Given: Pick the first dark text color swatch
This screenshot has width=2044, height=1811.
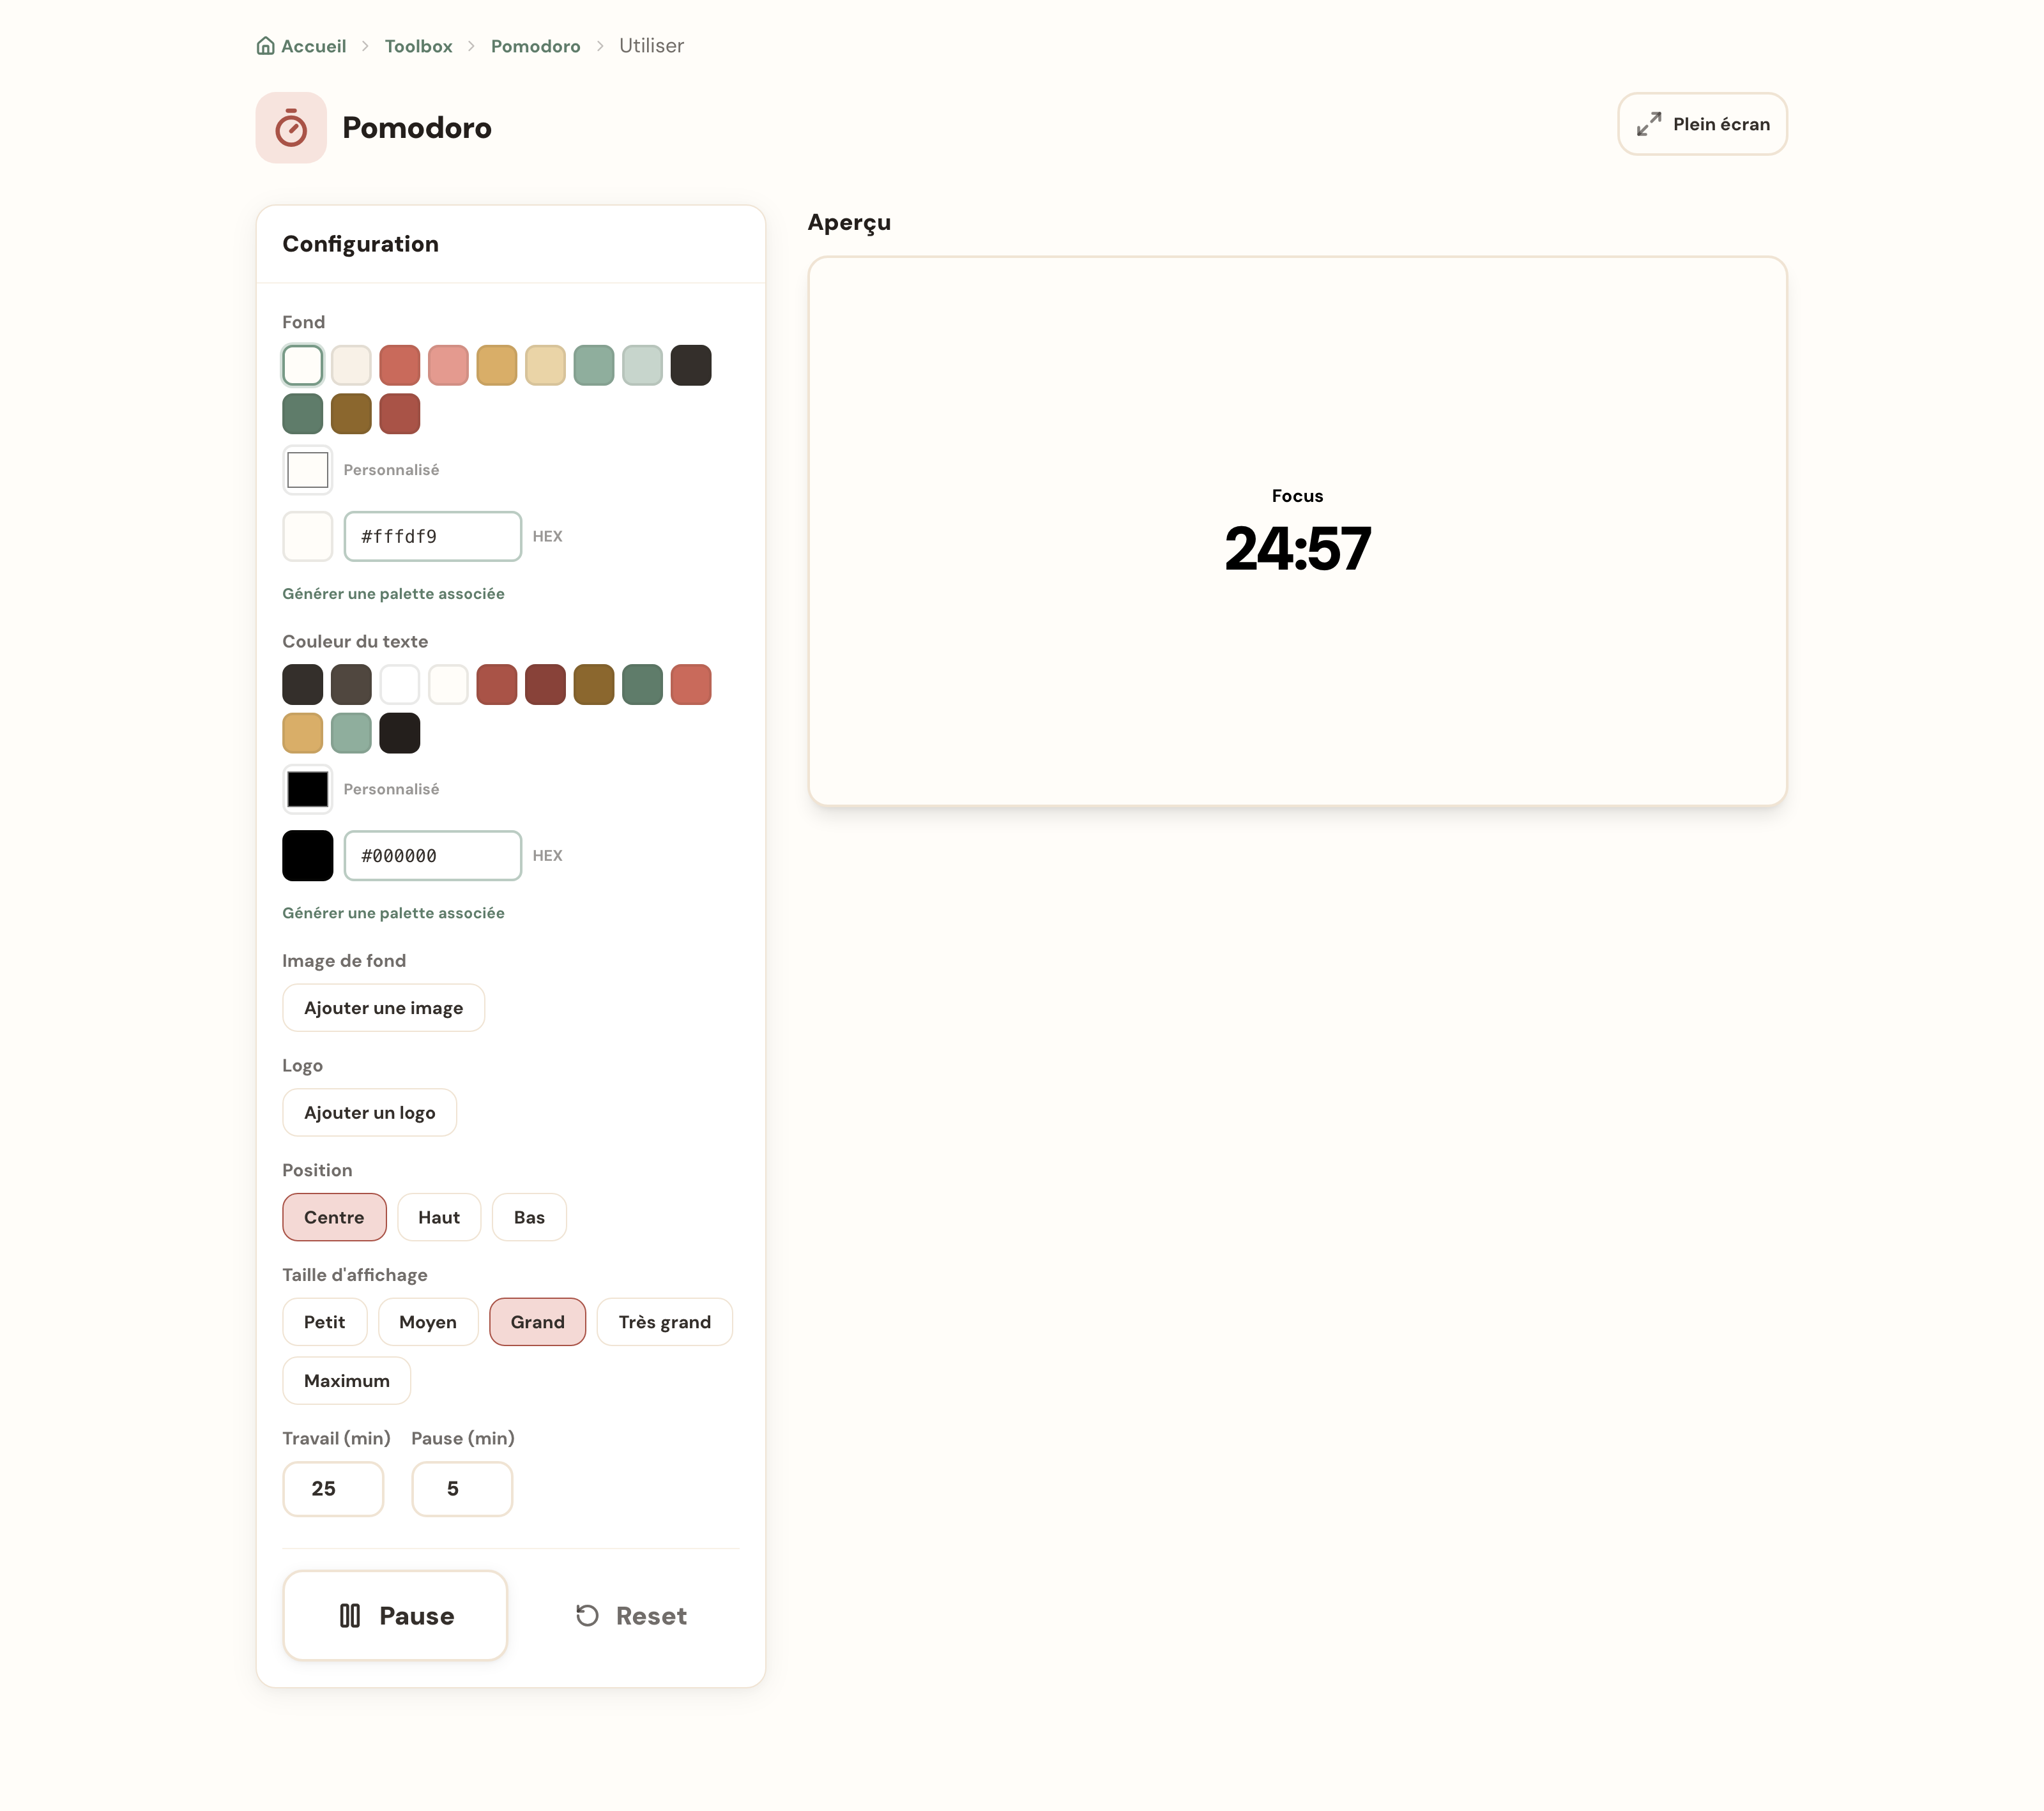Looking at the screenshot, I should point(302,685).
